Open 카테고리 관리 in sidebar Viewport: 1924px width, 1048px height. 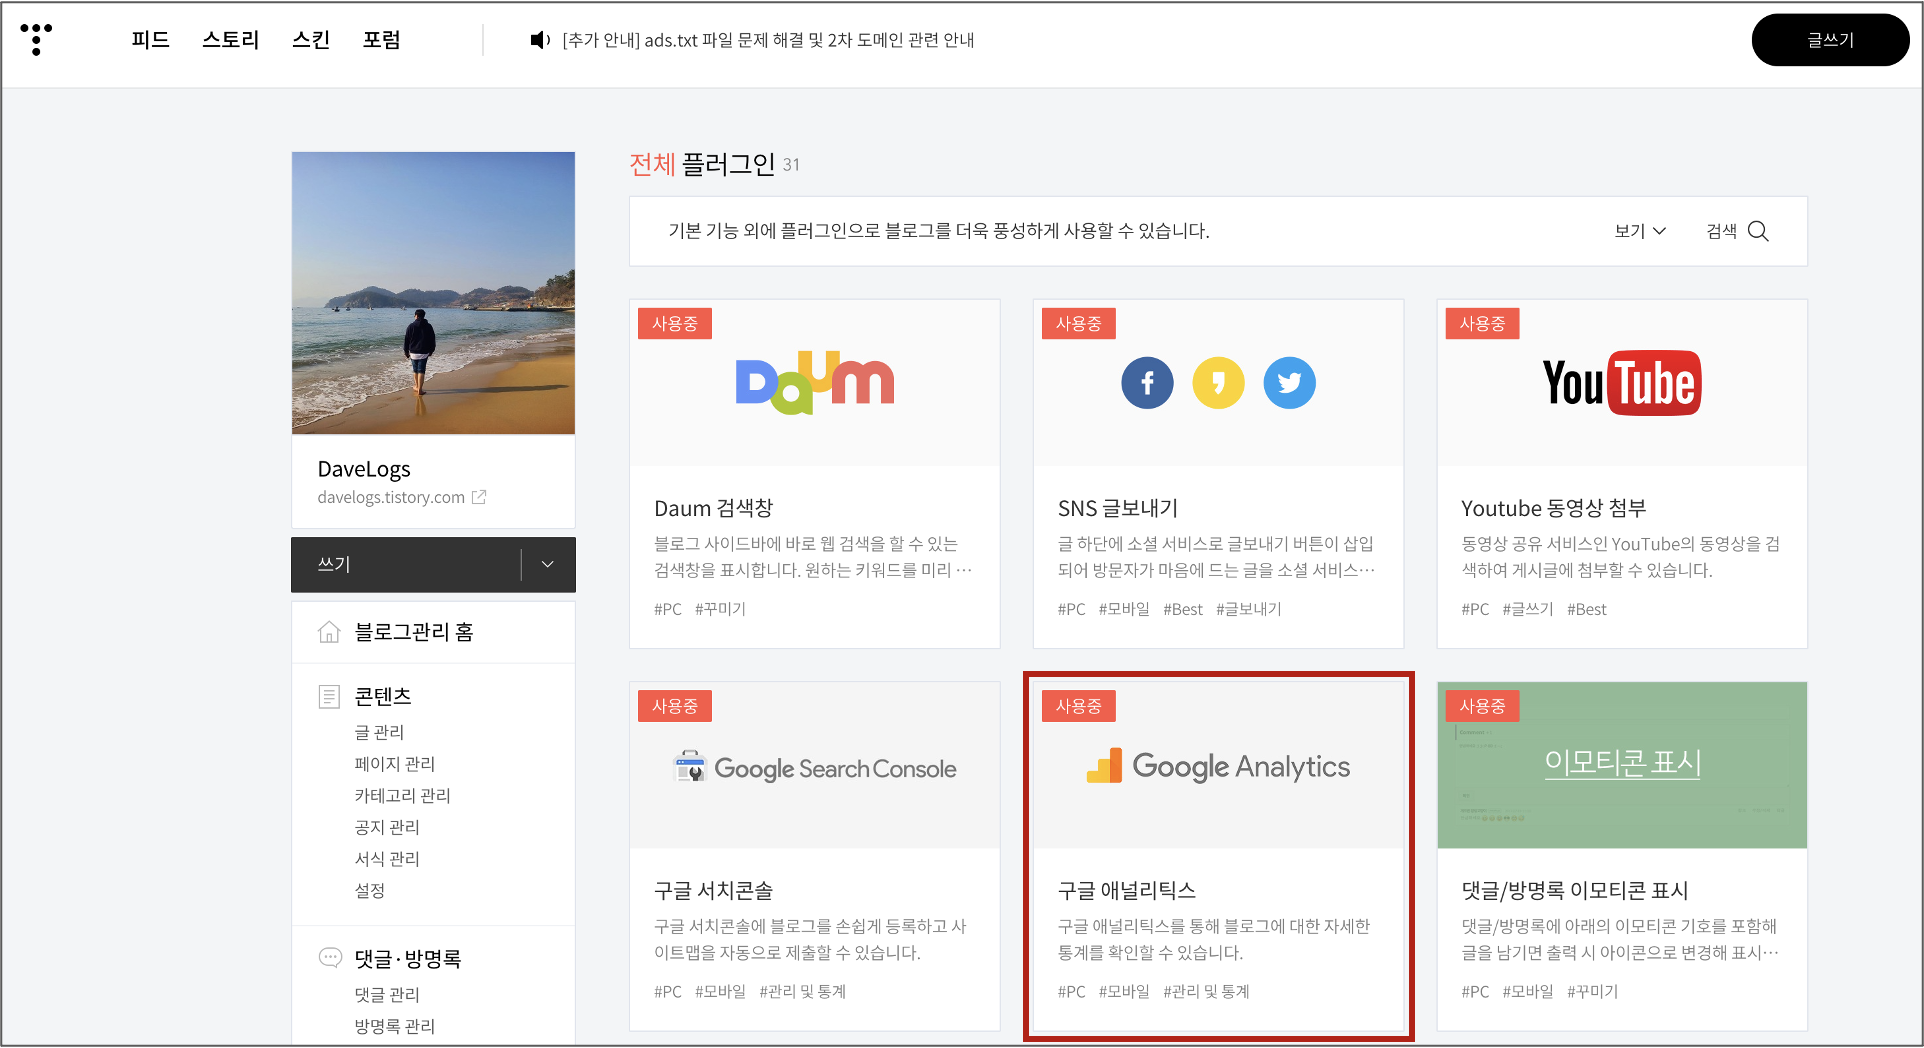coord(403,796)
